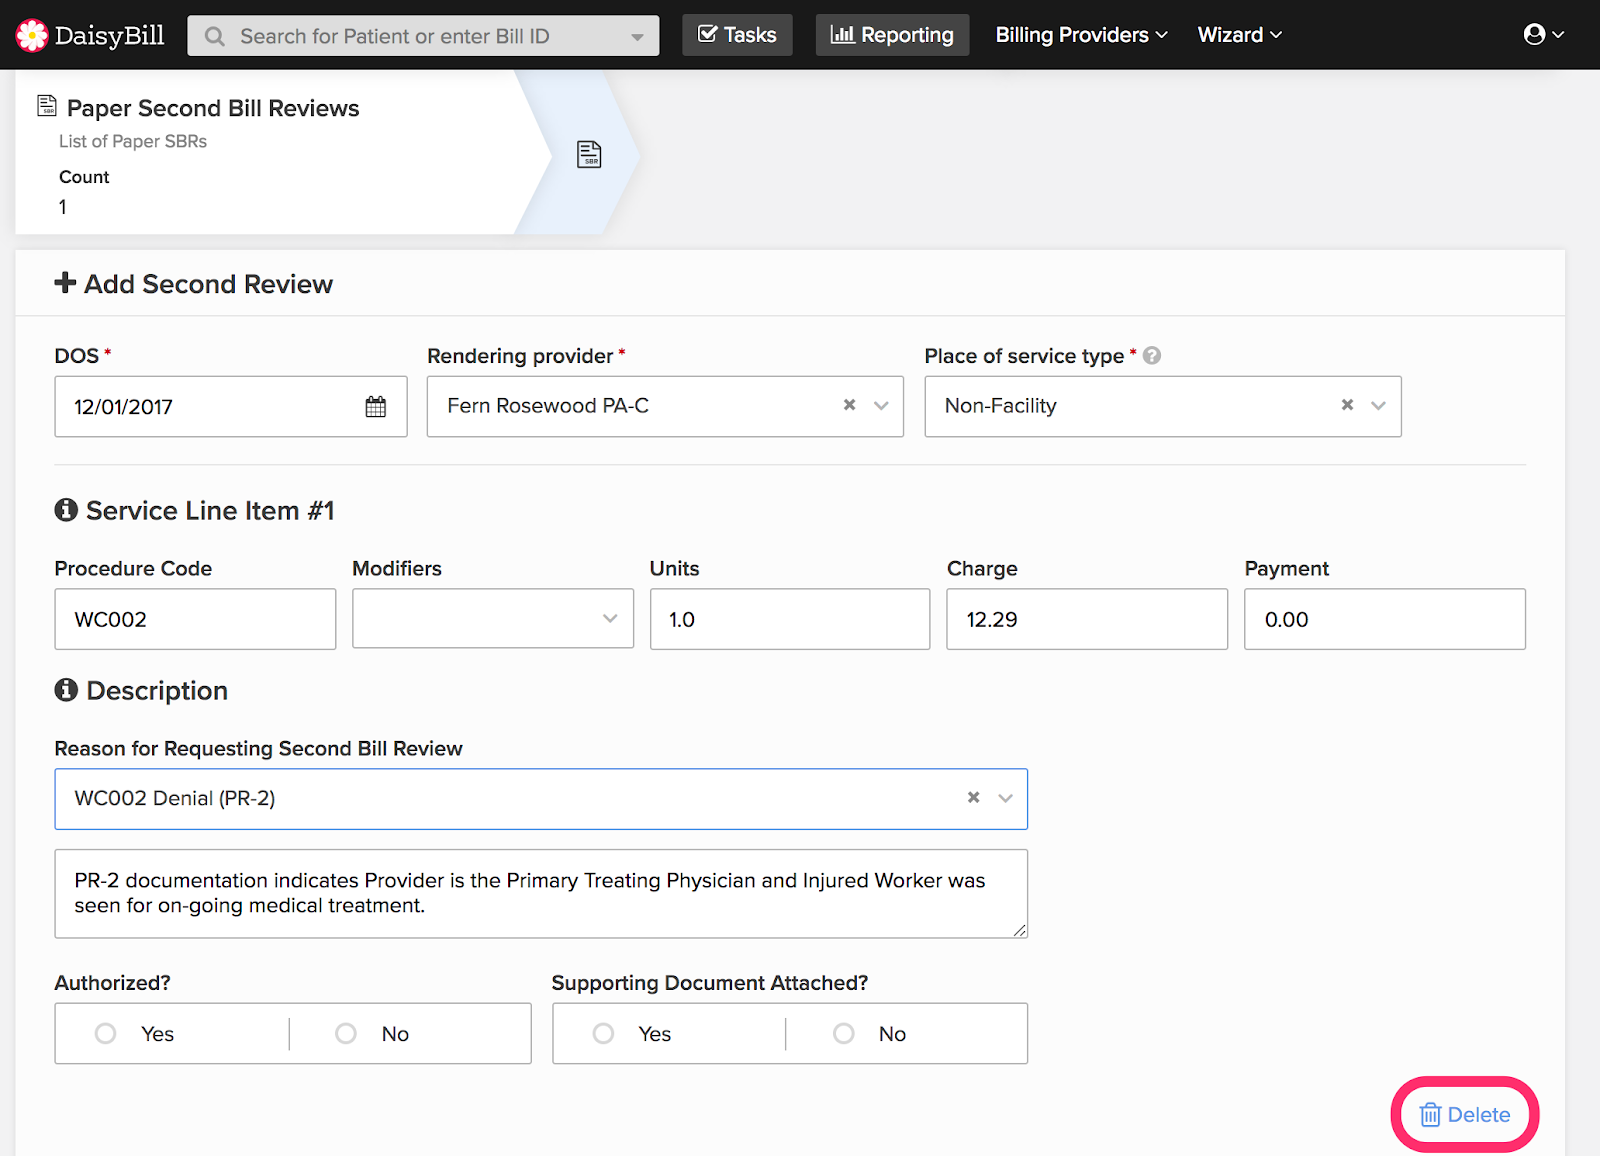The height and width of the screenshot is (1156, 1600).
Task: Click the Paper SBR document icon in arrow
Action: 589,154
